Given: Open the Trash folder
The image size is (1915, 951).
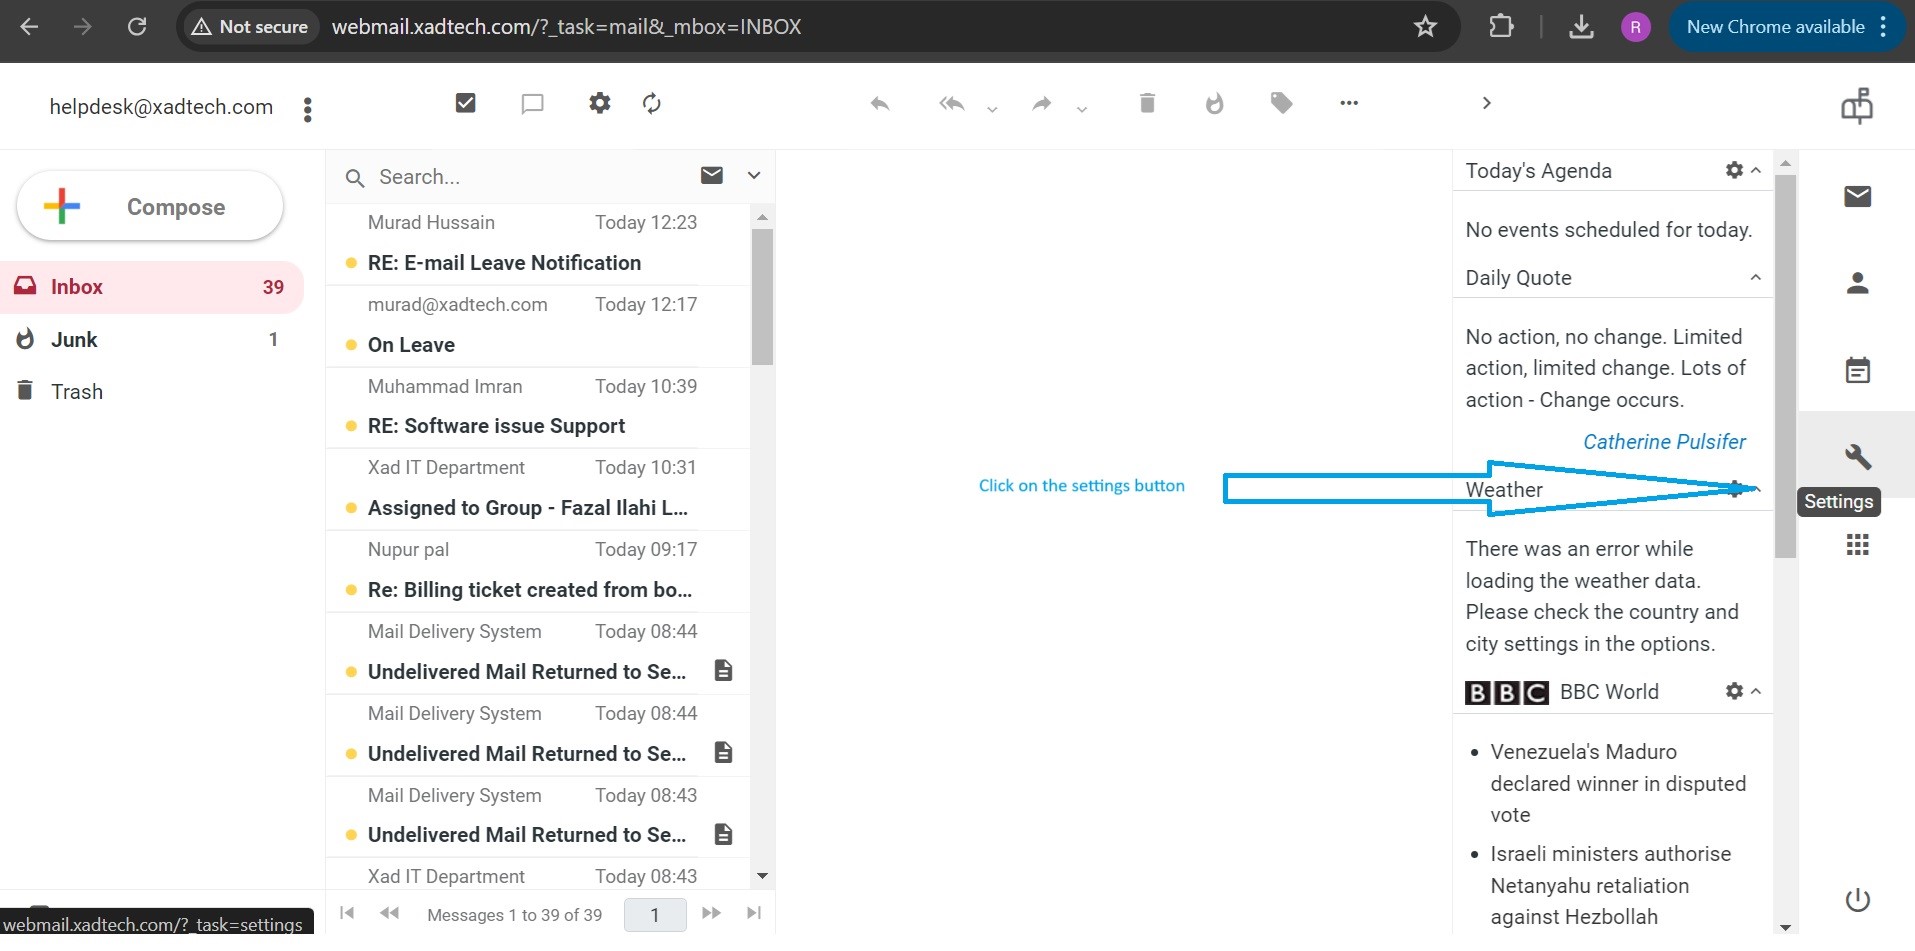Looking at the screenshot, I should pyautogui.click(x=77, y=392).
